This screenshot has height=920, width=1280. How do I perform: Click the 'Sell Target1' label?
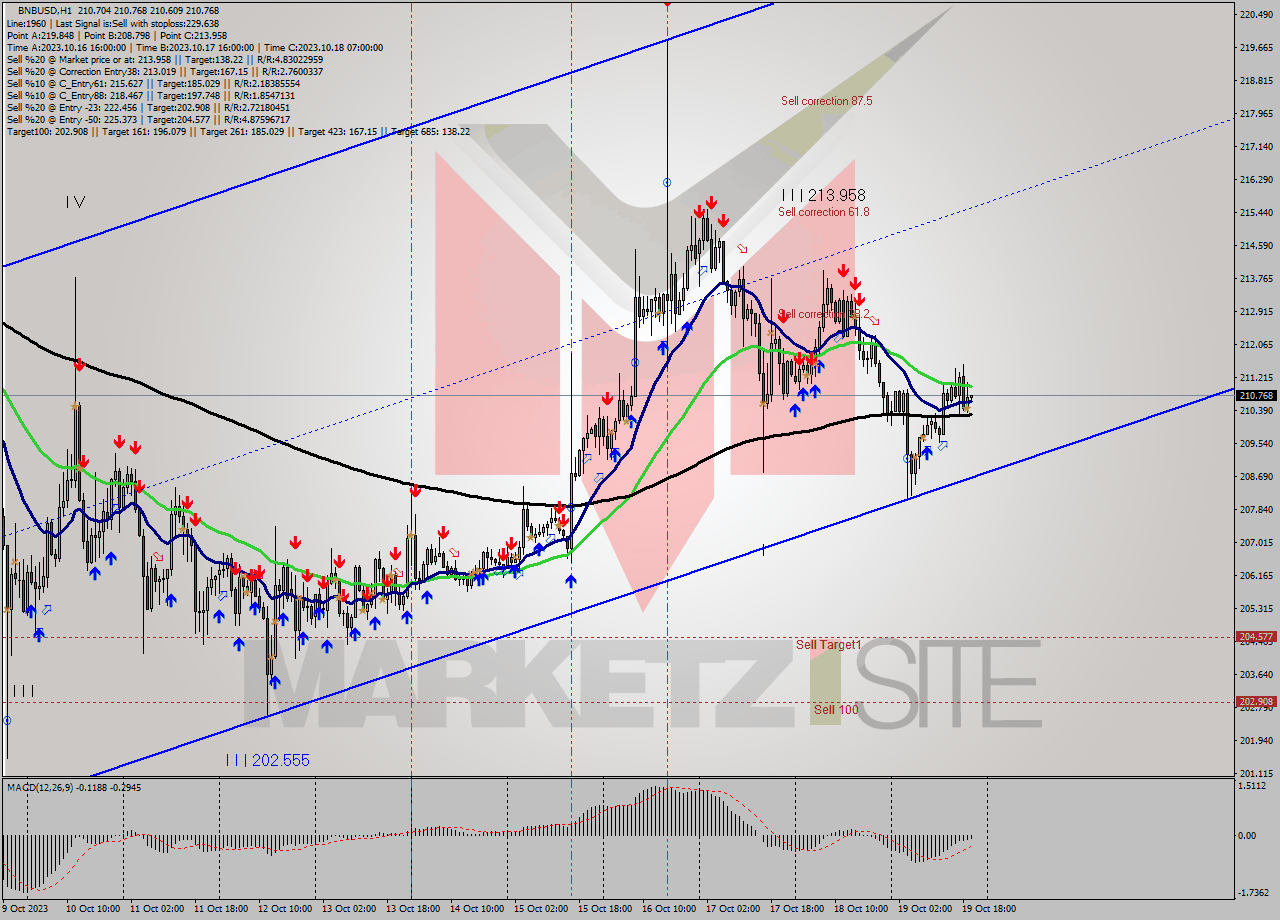click(828, 645)
